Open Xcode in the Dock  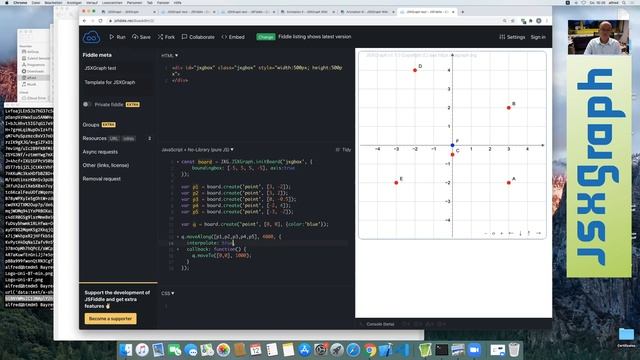(x=385, y=350)
